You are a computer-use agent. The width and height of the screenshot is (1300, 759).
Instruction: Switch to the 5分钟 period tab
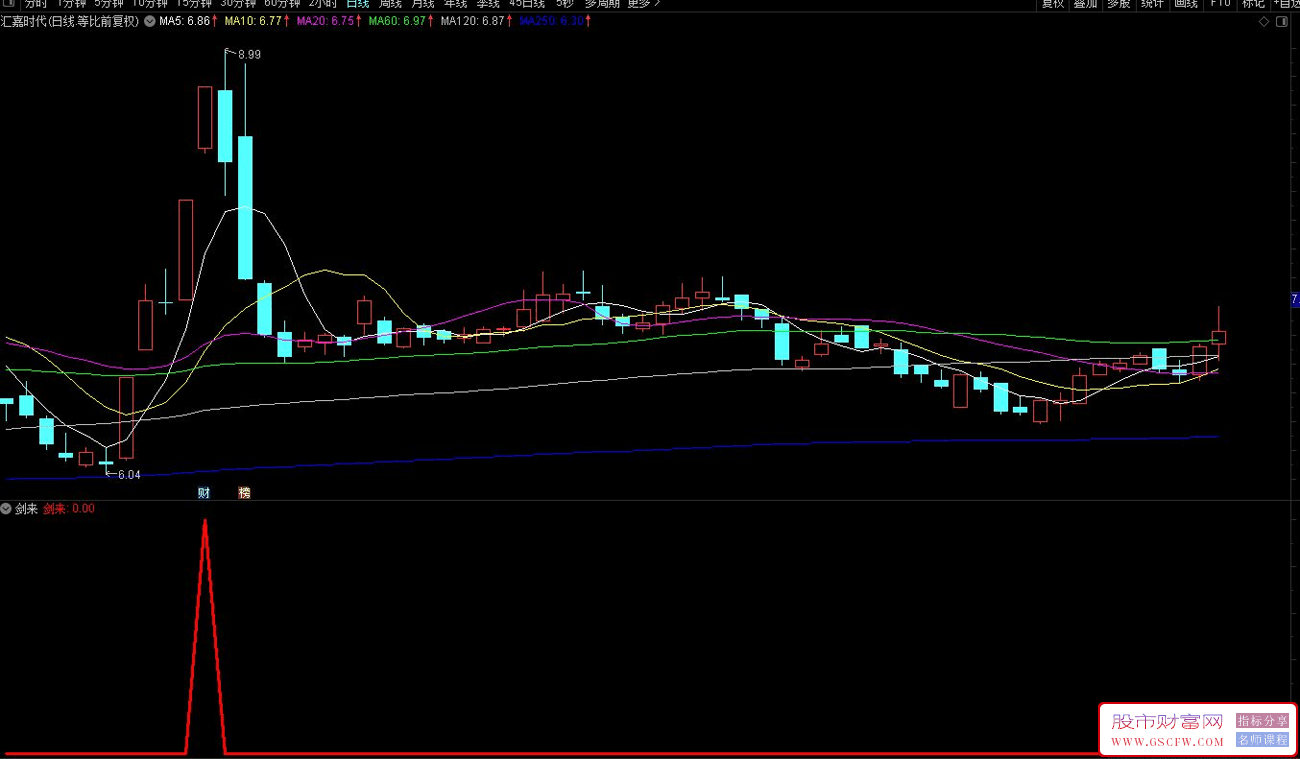tap(110, 4)
